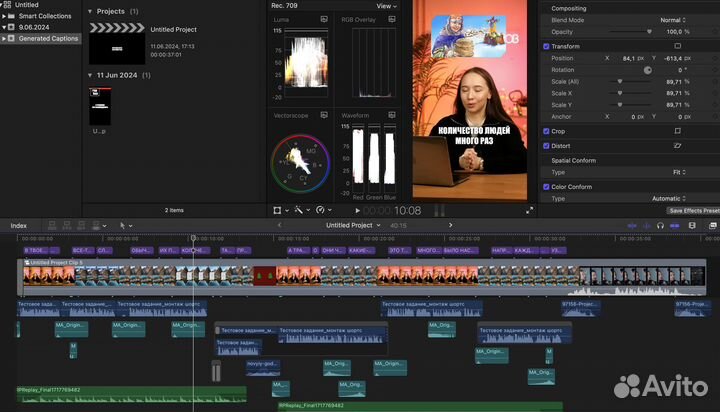Open the RGB Overlay scope settings icon
The height and width of the screenshot is (412, 720).
391,19
